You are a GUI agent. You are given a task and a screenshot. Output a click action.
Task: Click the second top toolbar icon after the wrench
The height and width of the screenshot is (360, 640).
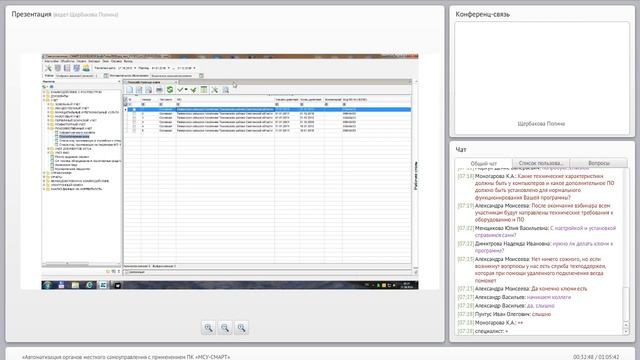point(67,68)
